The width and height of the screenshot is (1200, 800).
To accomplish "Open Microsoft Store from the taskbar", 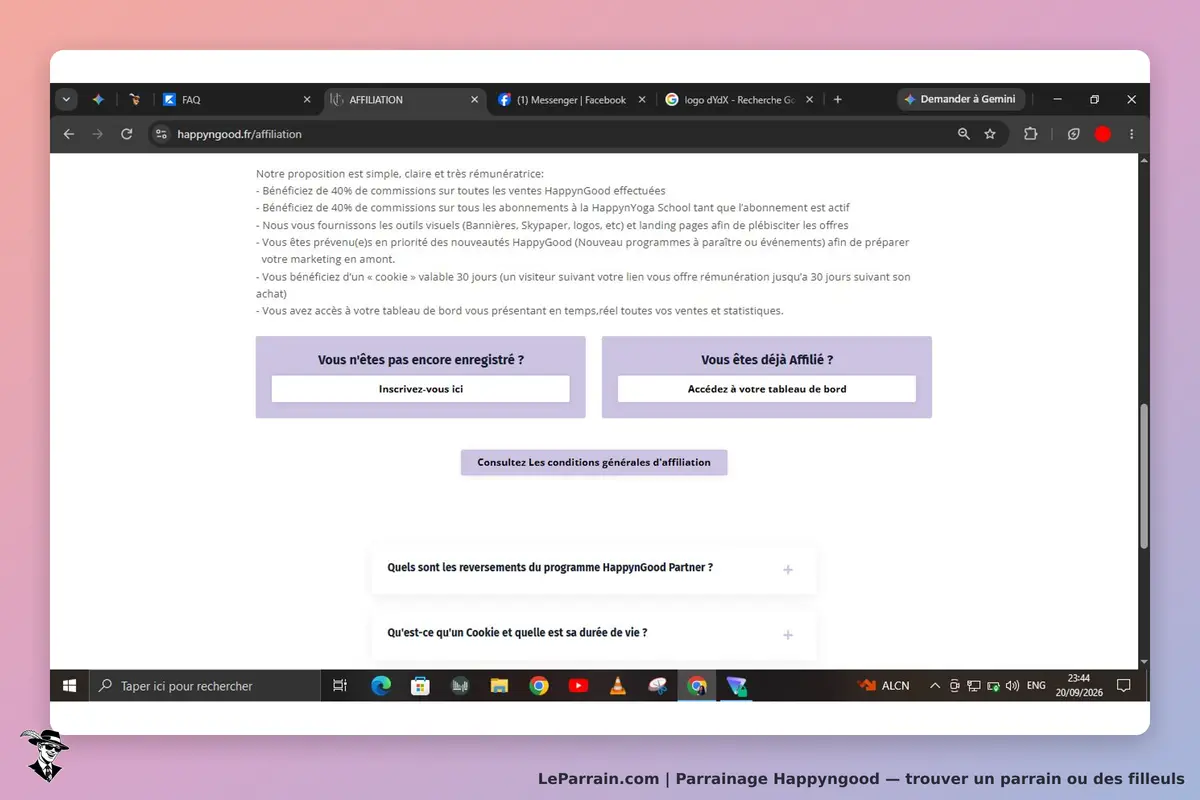I will pos(421,686).
